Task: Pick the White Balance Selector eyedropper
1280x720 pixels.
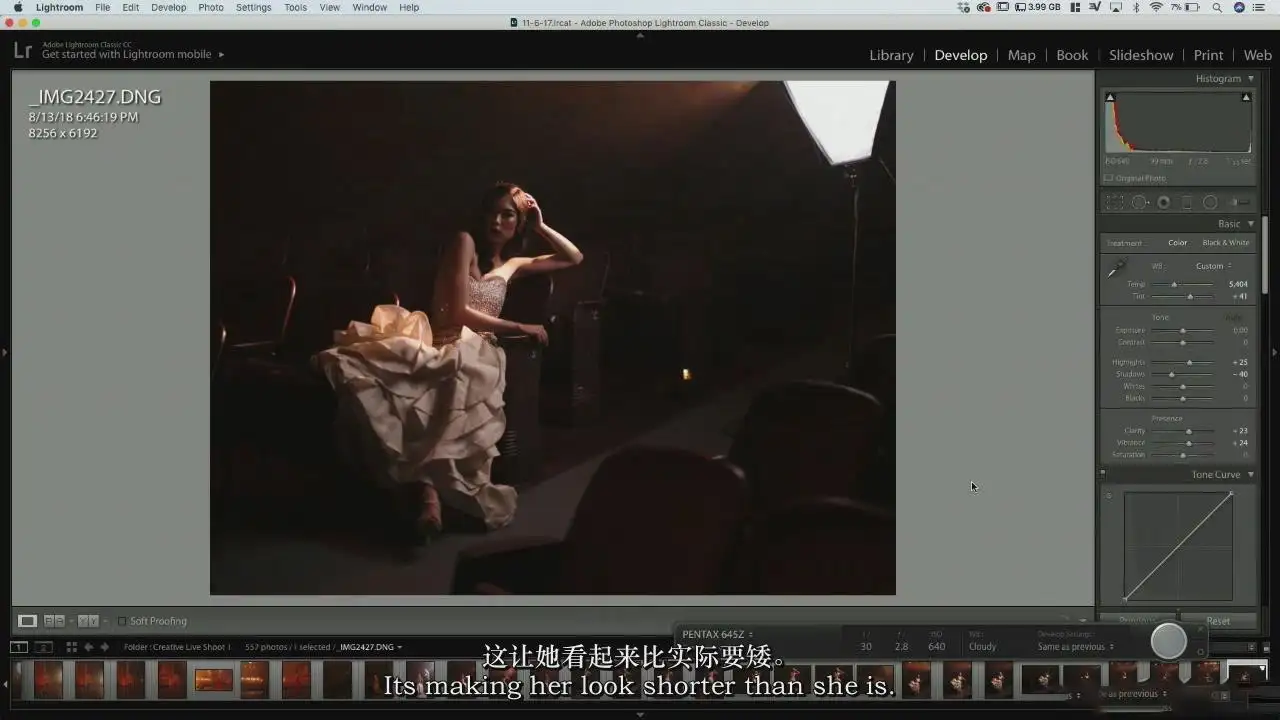Action: click(1117, 267)
